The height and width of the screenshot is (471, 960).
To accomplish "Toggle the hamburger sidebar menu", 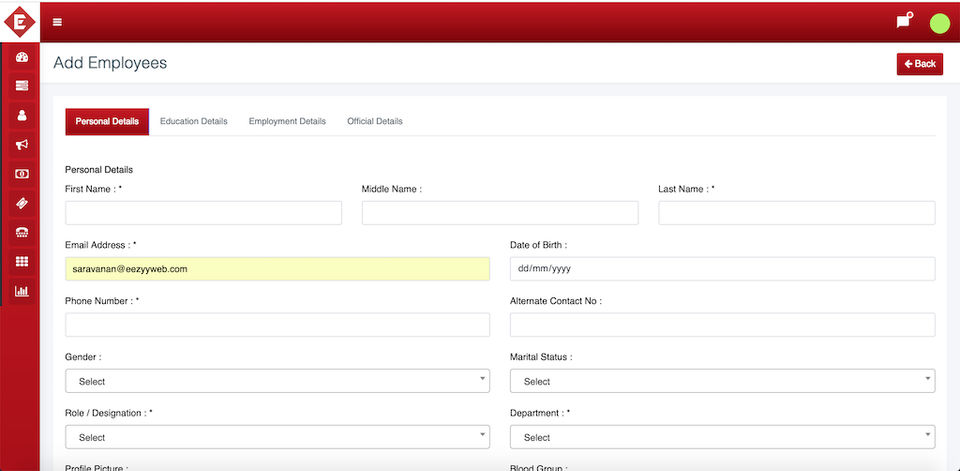I will tap(57, 22).
